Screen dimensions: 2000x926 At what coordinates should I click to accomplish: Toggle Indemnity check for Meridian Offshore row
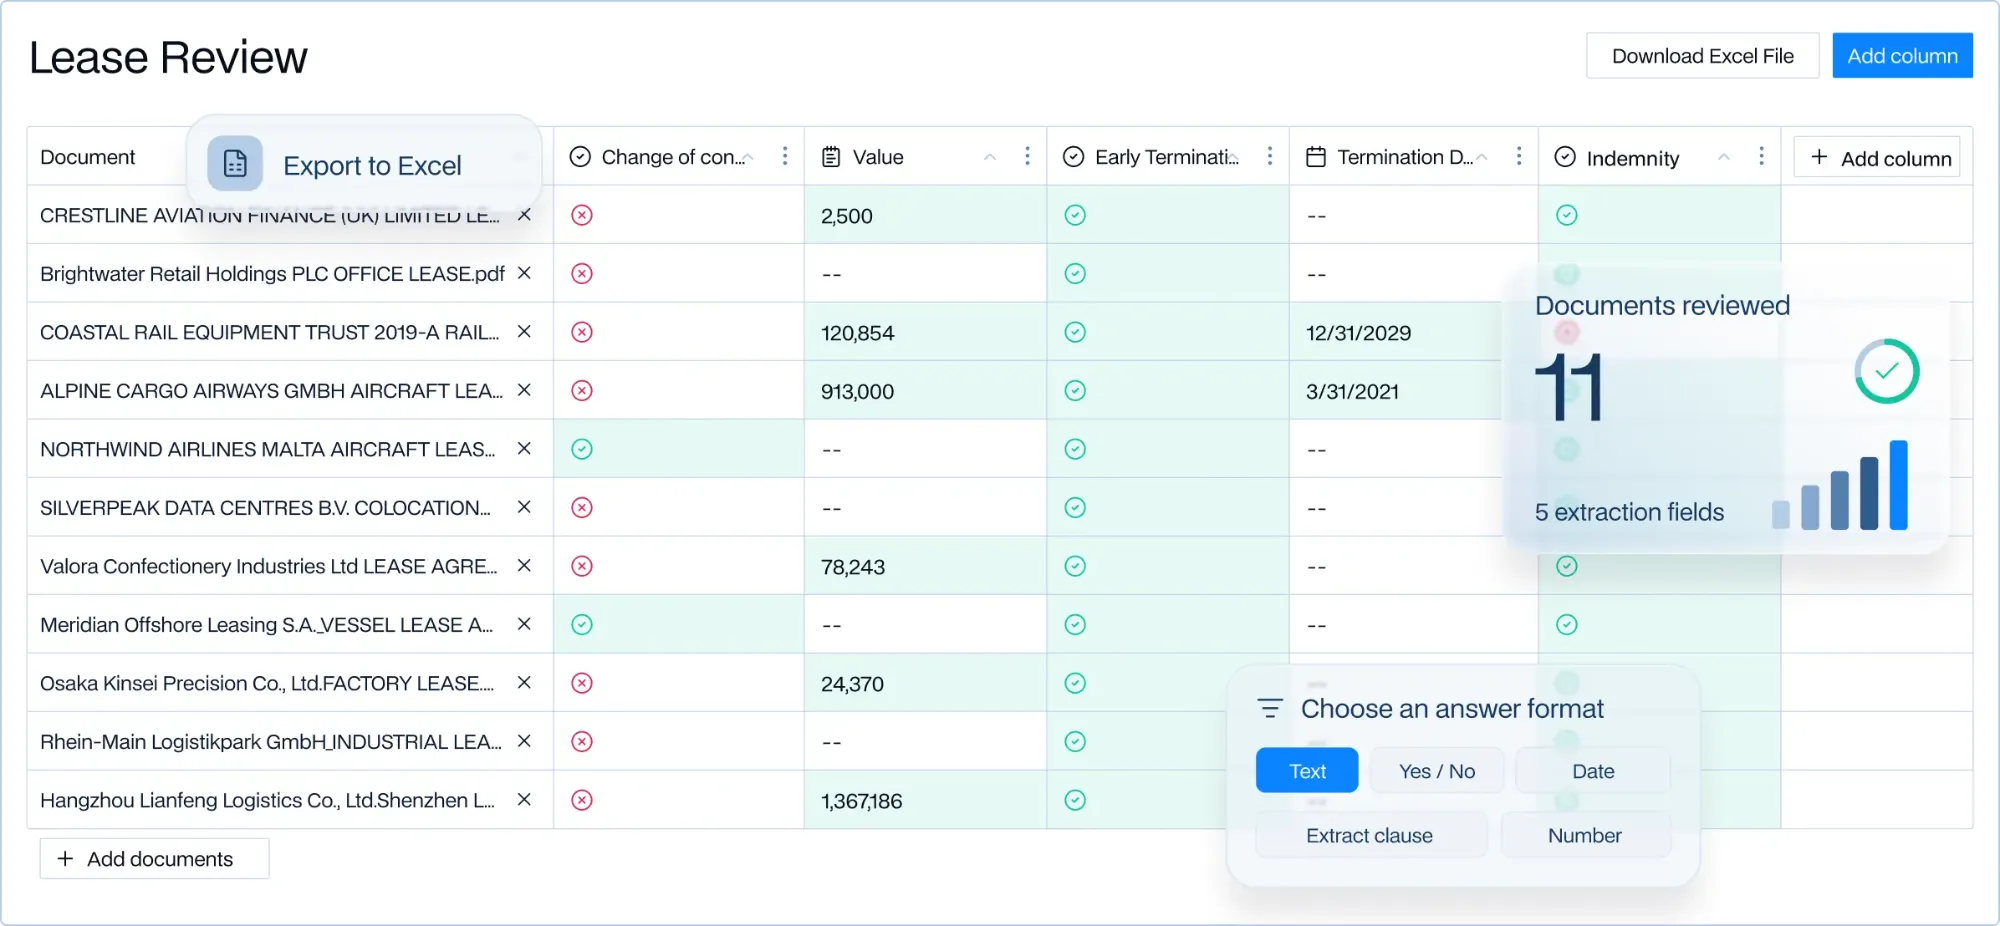[x=1567, y=624]
